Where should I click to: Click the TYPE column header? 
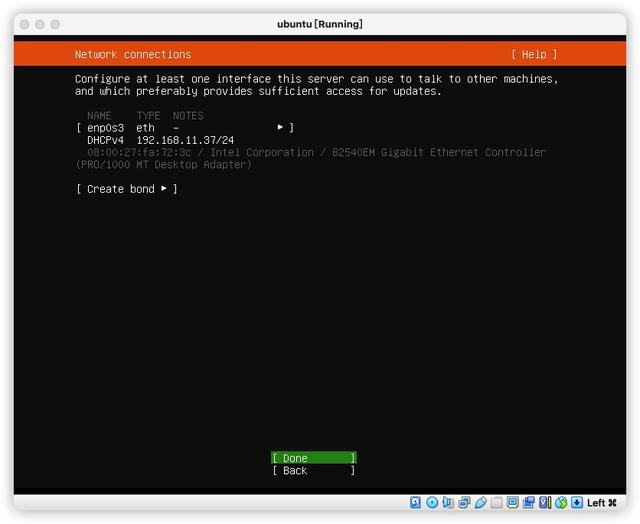(x=148, y=116)
